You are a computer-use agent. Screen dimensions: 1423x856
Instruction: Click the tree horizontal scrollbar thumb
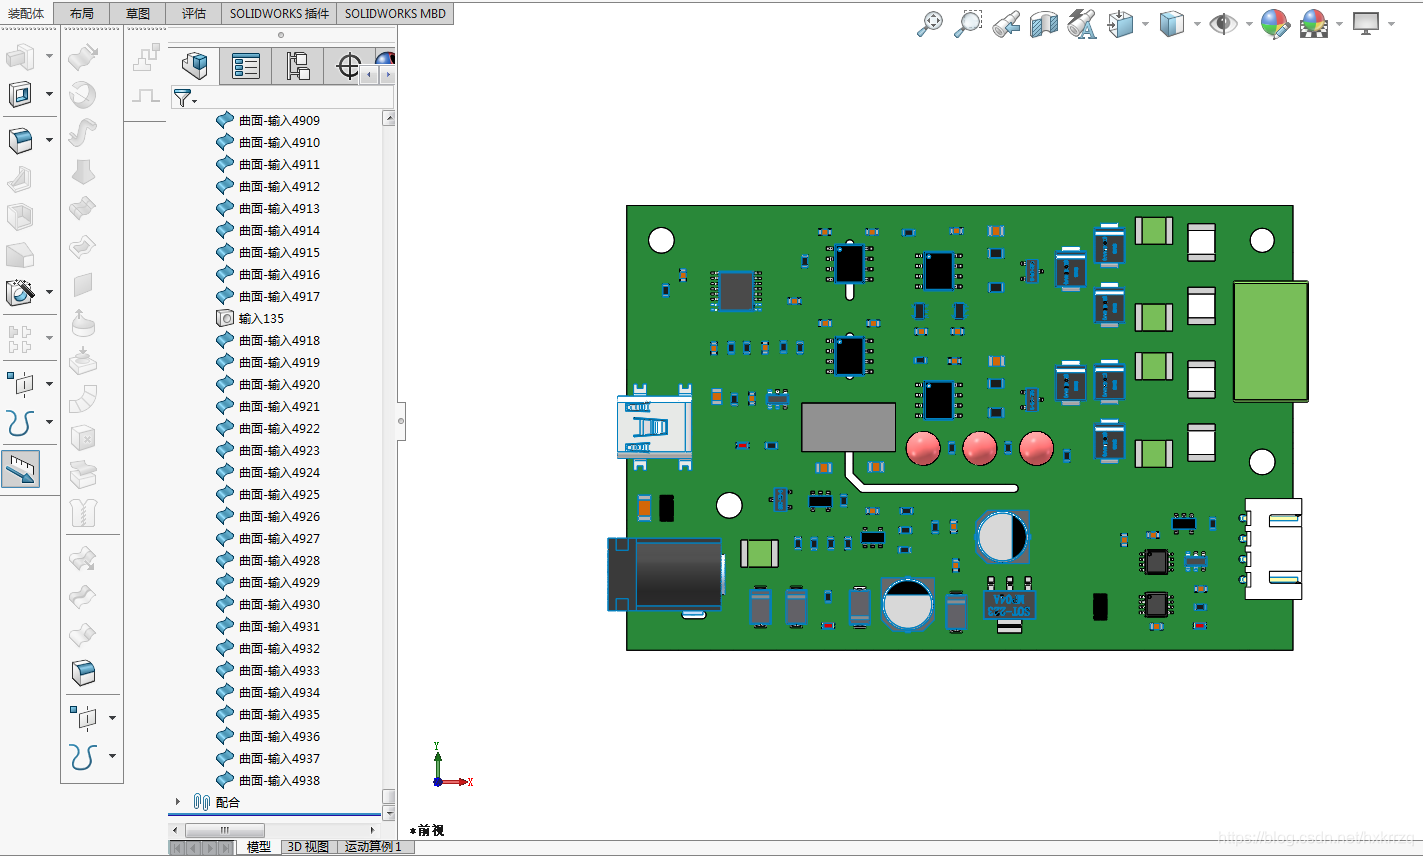tap(225, 830)
